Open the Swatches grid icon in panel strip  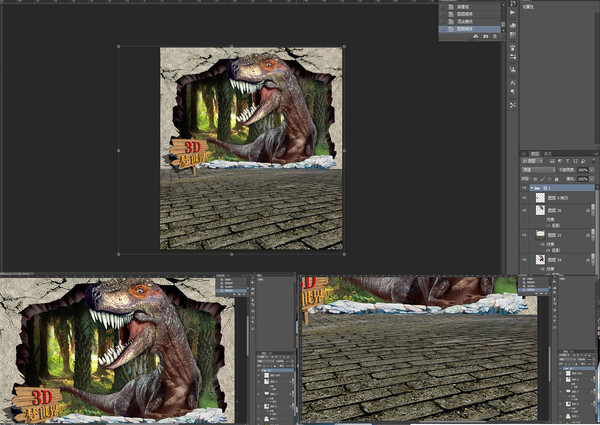coord(512,35)
